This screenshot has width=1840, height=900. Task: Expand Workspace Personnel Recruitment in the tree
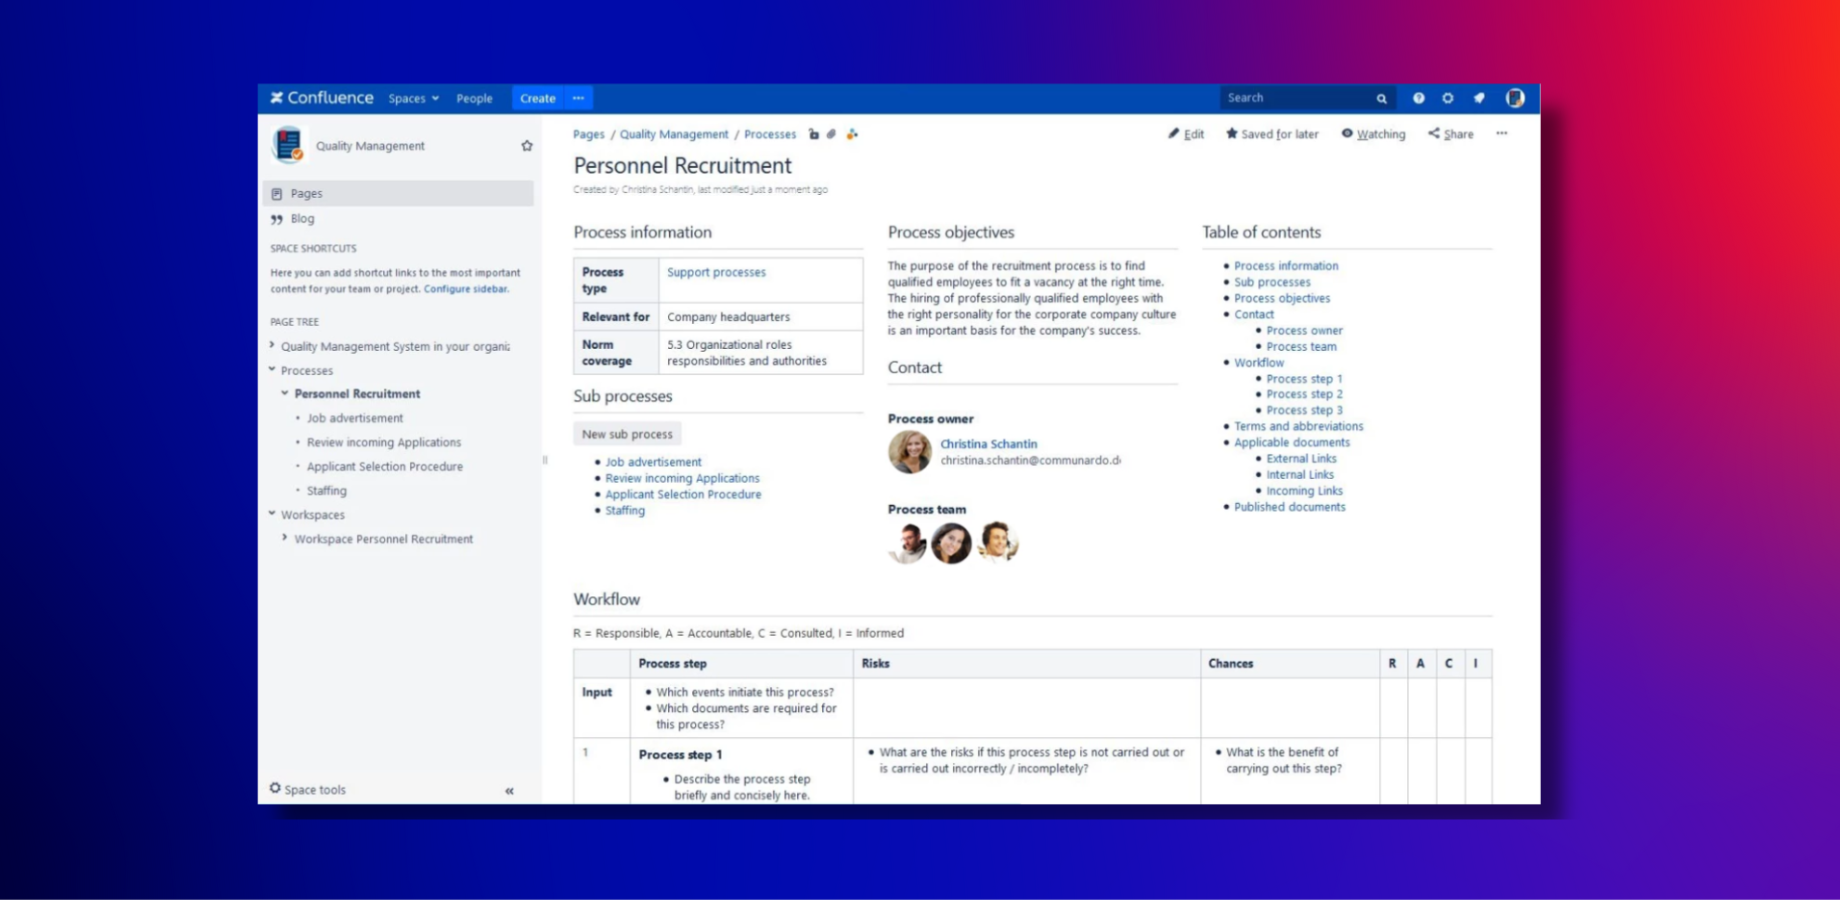[x=284, y=538]
